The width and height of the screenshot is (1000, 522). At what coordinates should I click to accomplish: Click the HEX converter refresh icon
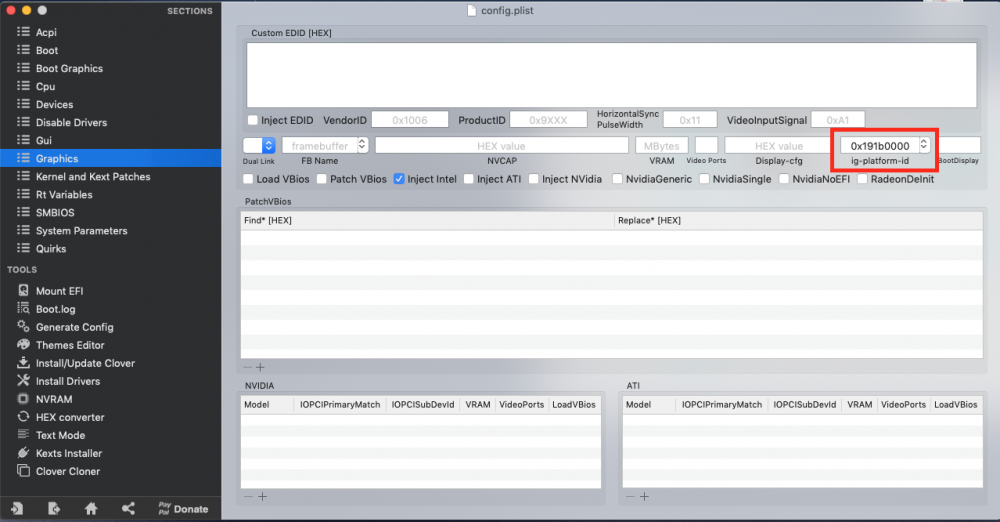[24, 417]
